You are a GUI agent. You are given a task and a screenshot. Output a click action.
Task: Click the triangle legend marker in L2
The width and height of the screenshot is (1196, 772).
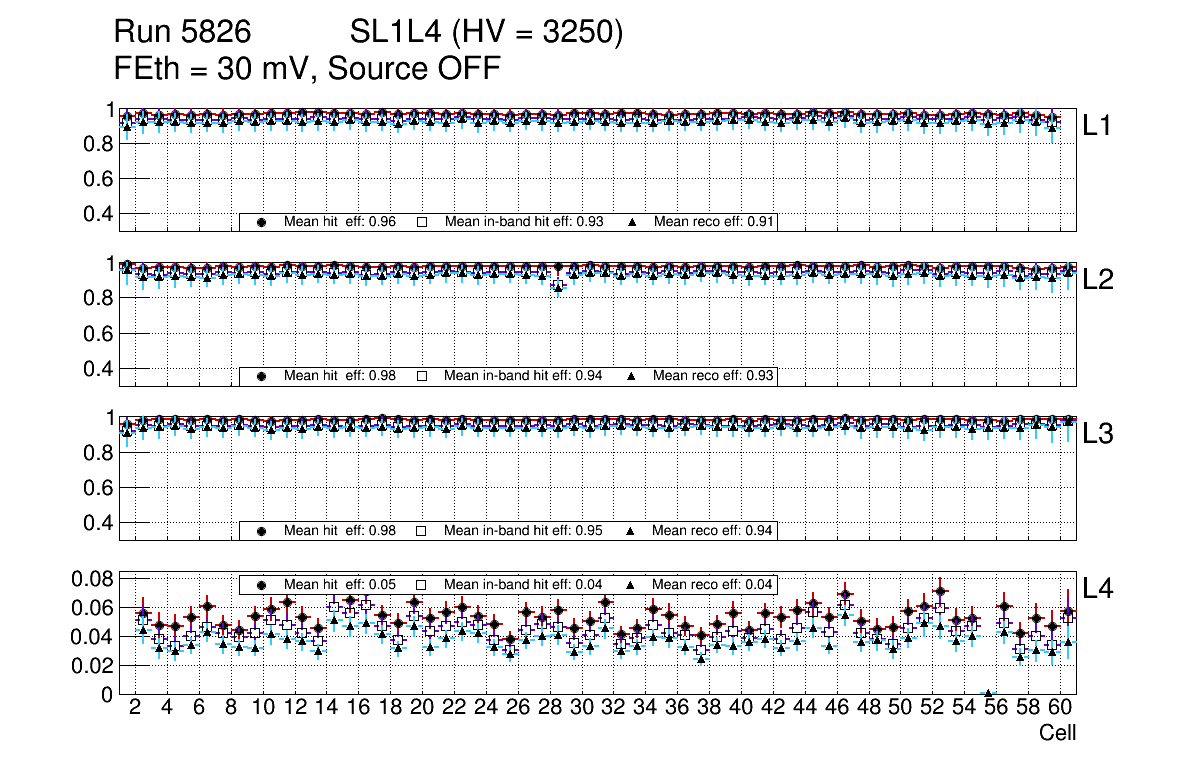pyautogui.click(x=632, y=376)
